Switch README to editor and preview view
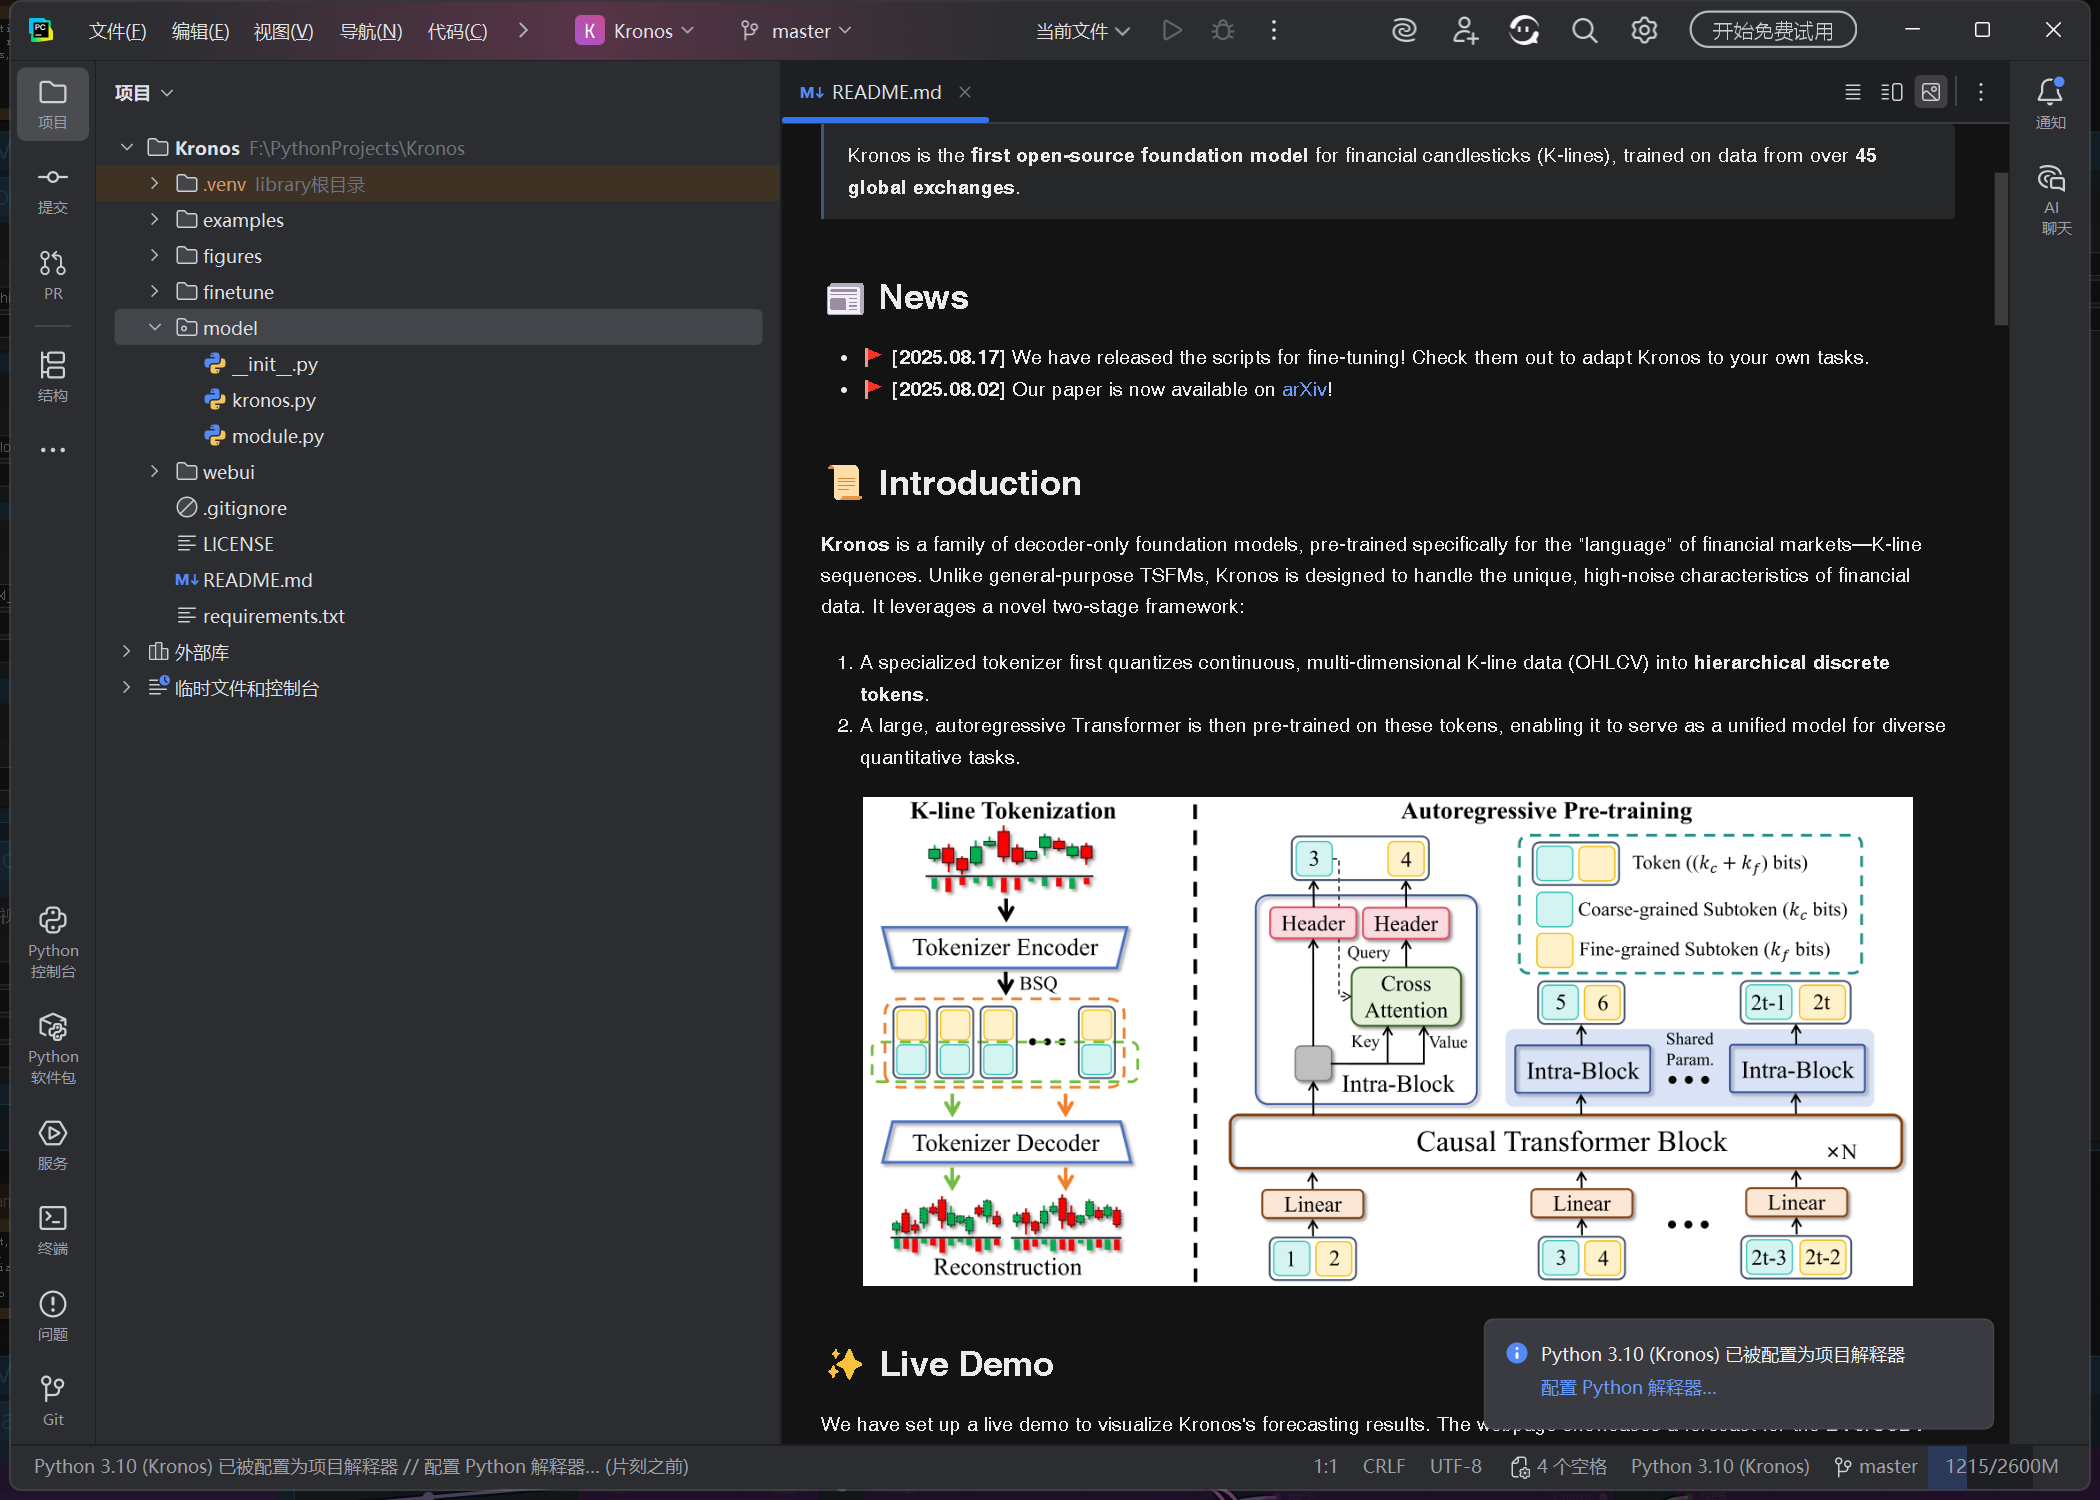 click(1892, 92)
